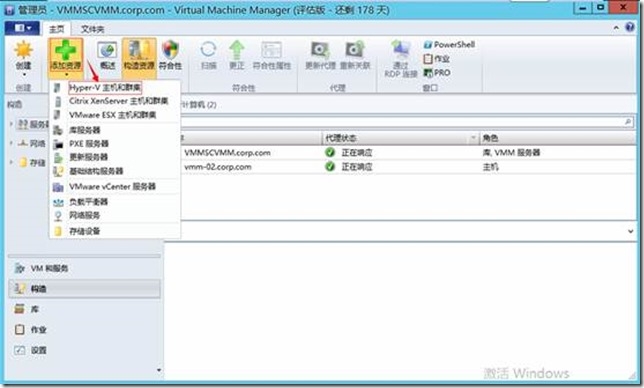Click inside the search filter field
This screenshot has width=644, height=388.
tap(402, 122)
